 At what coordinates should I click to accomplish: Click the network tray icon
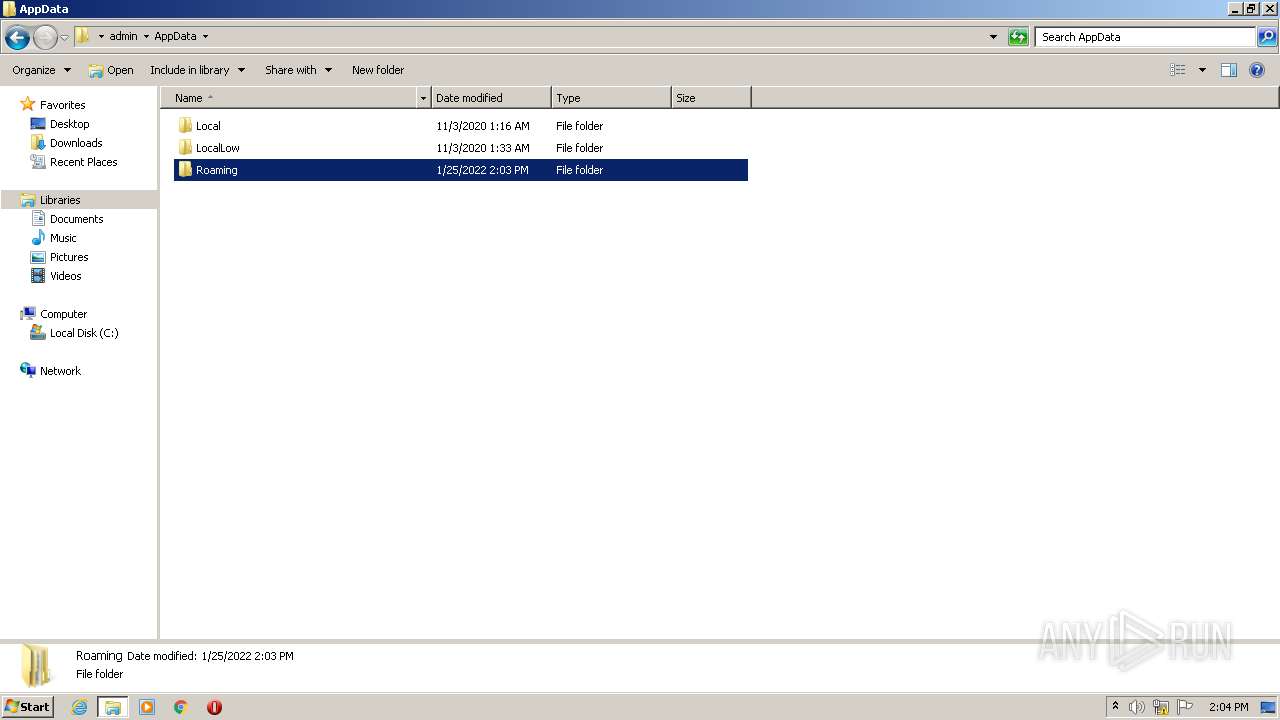1161,707
